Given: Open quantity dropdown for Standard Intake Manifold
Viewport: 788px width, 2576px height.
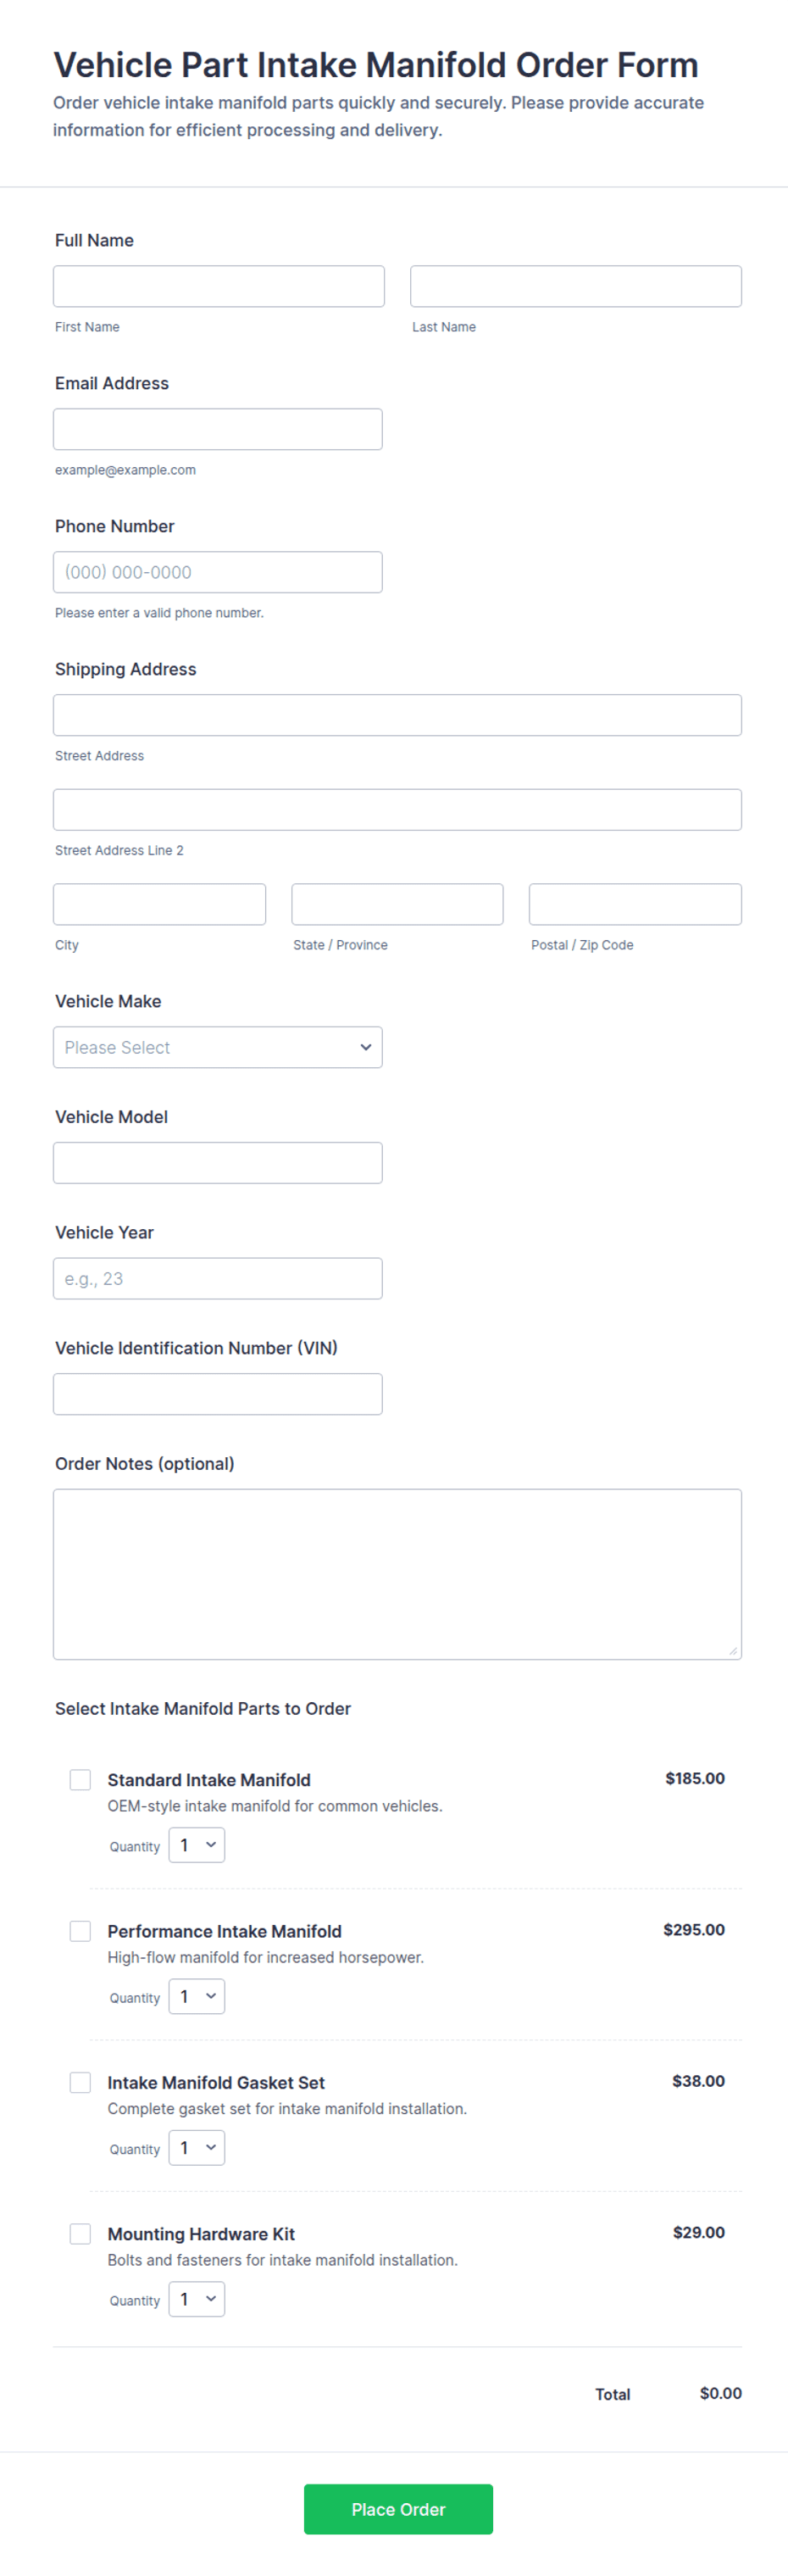Looking at the screenshot, I should [197, 1844].
